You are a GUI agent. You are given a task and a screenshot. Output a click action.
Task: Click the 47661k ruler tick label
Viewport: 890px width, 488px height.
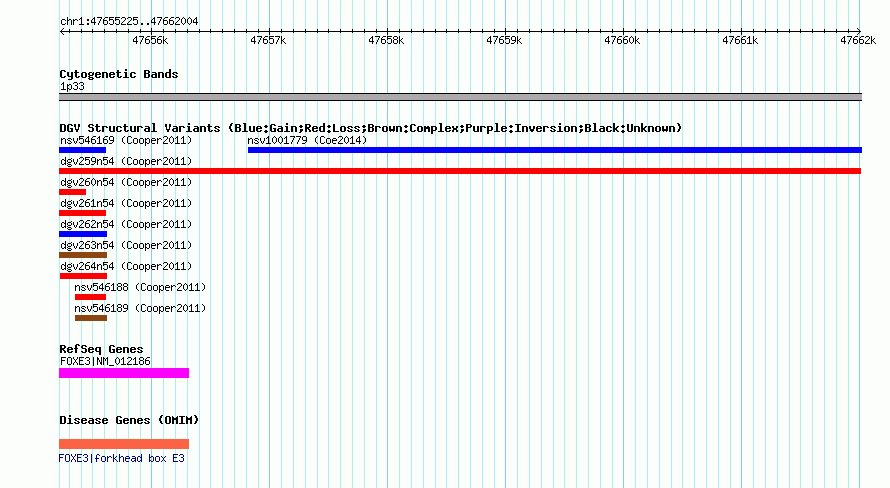pyautogui.click(x=740, y=40)
